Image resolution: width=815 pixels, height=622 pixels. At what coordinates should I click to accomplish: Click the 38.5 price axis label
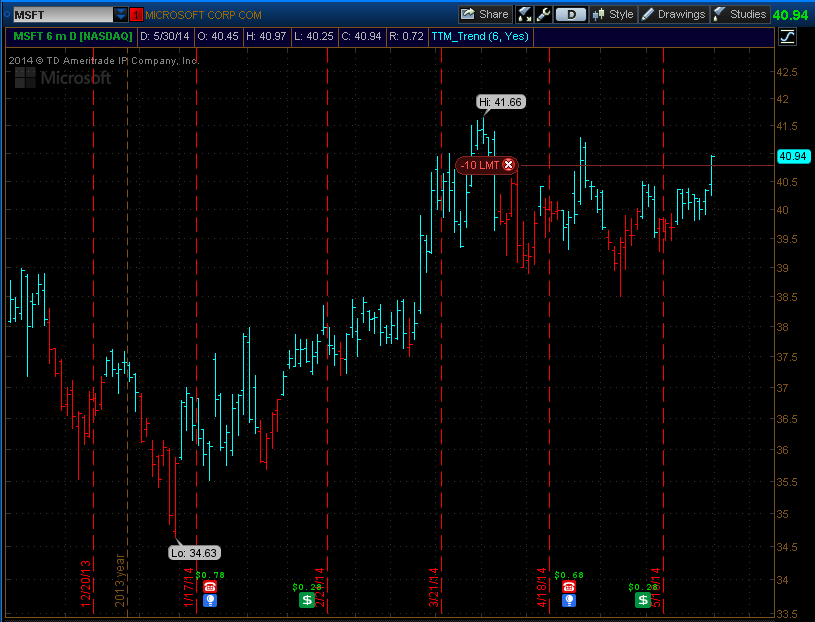point(786,297)
